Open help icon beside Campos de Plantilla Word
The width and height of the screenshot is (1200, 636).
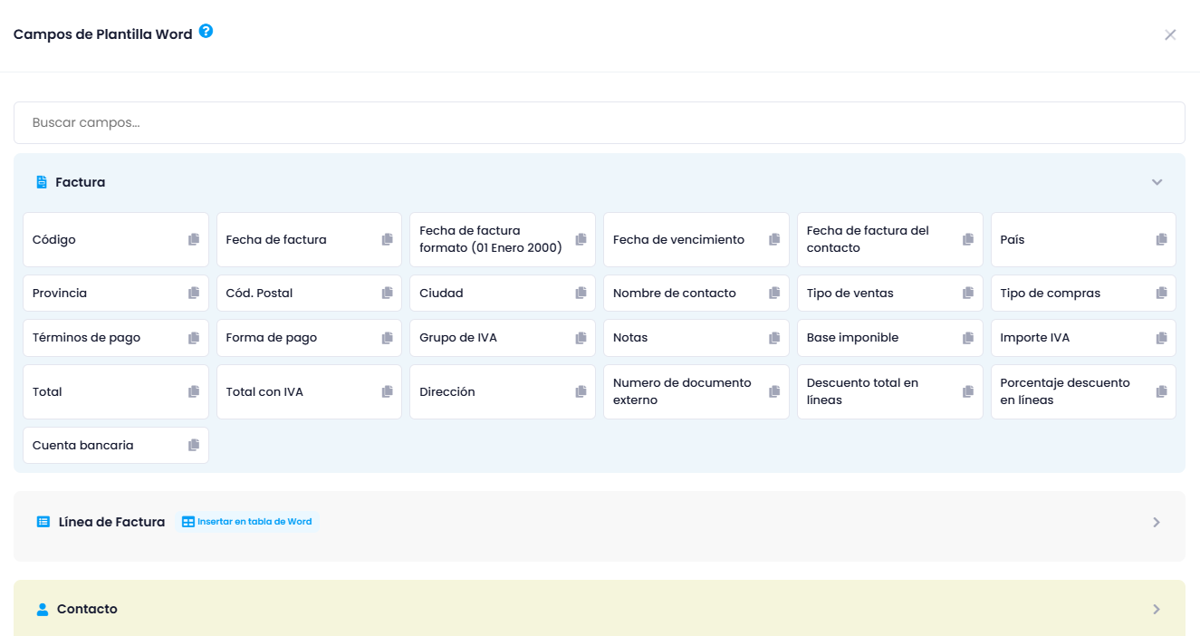(206, 31)
